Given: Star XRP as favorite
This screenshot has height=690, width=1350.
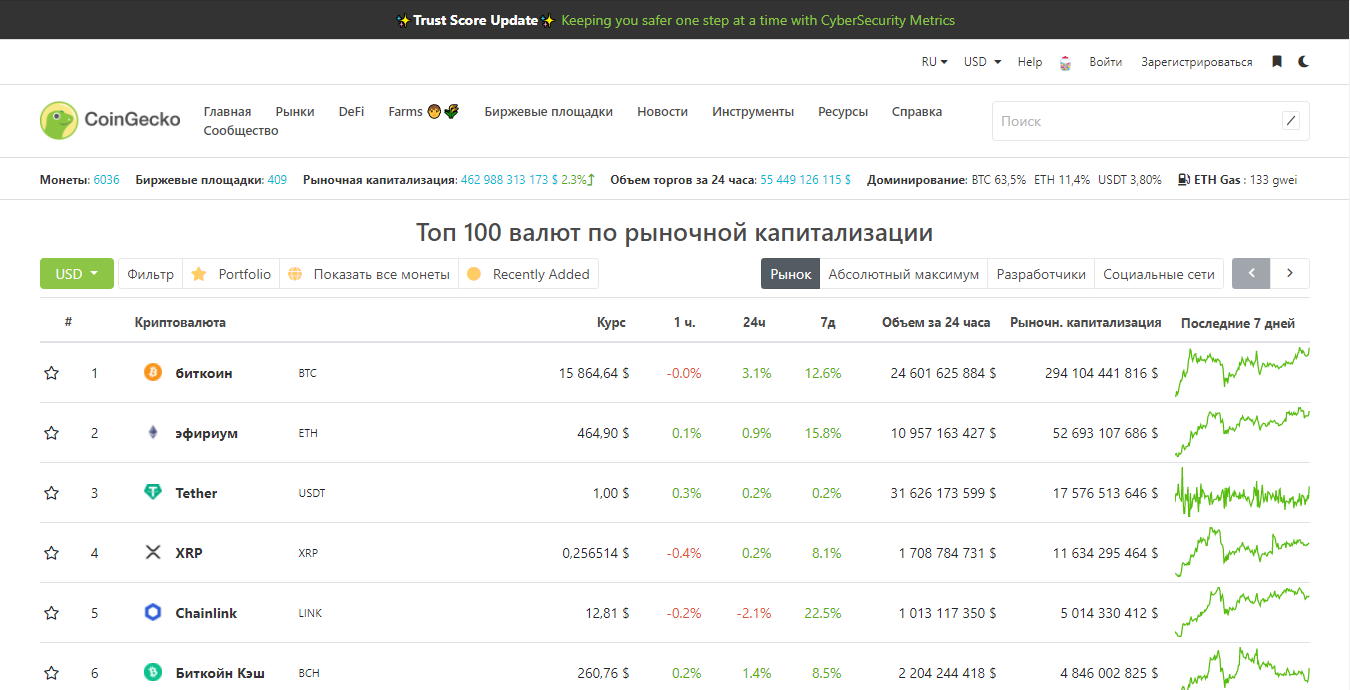Looking at the screenshot, I should (52, 553).
